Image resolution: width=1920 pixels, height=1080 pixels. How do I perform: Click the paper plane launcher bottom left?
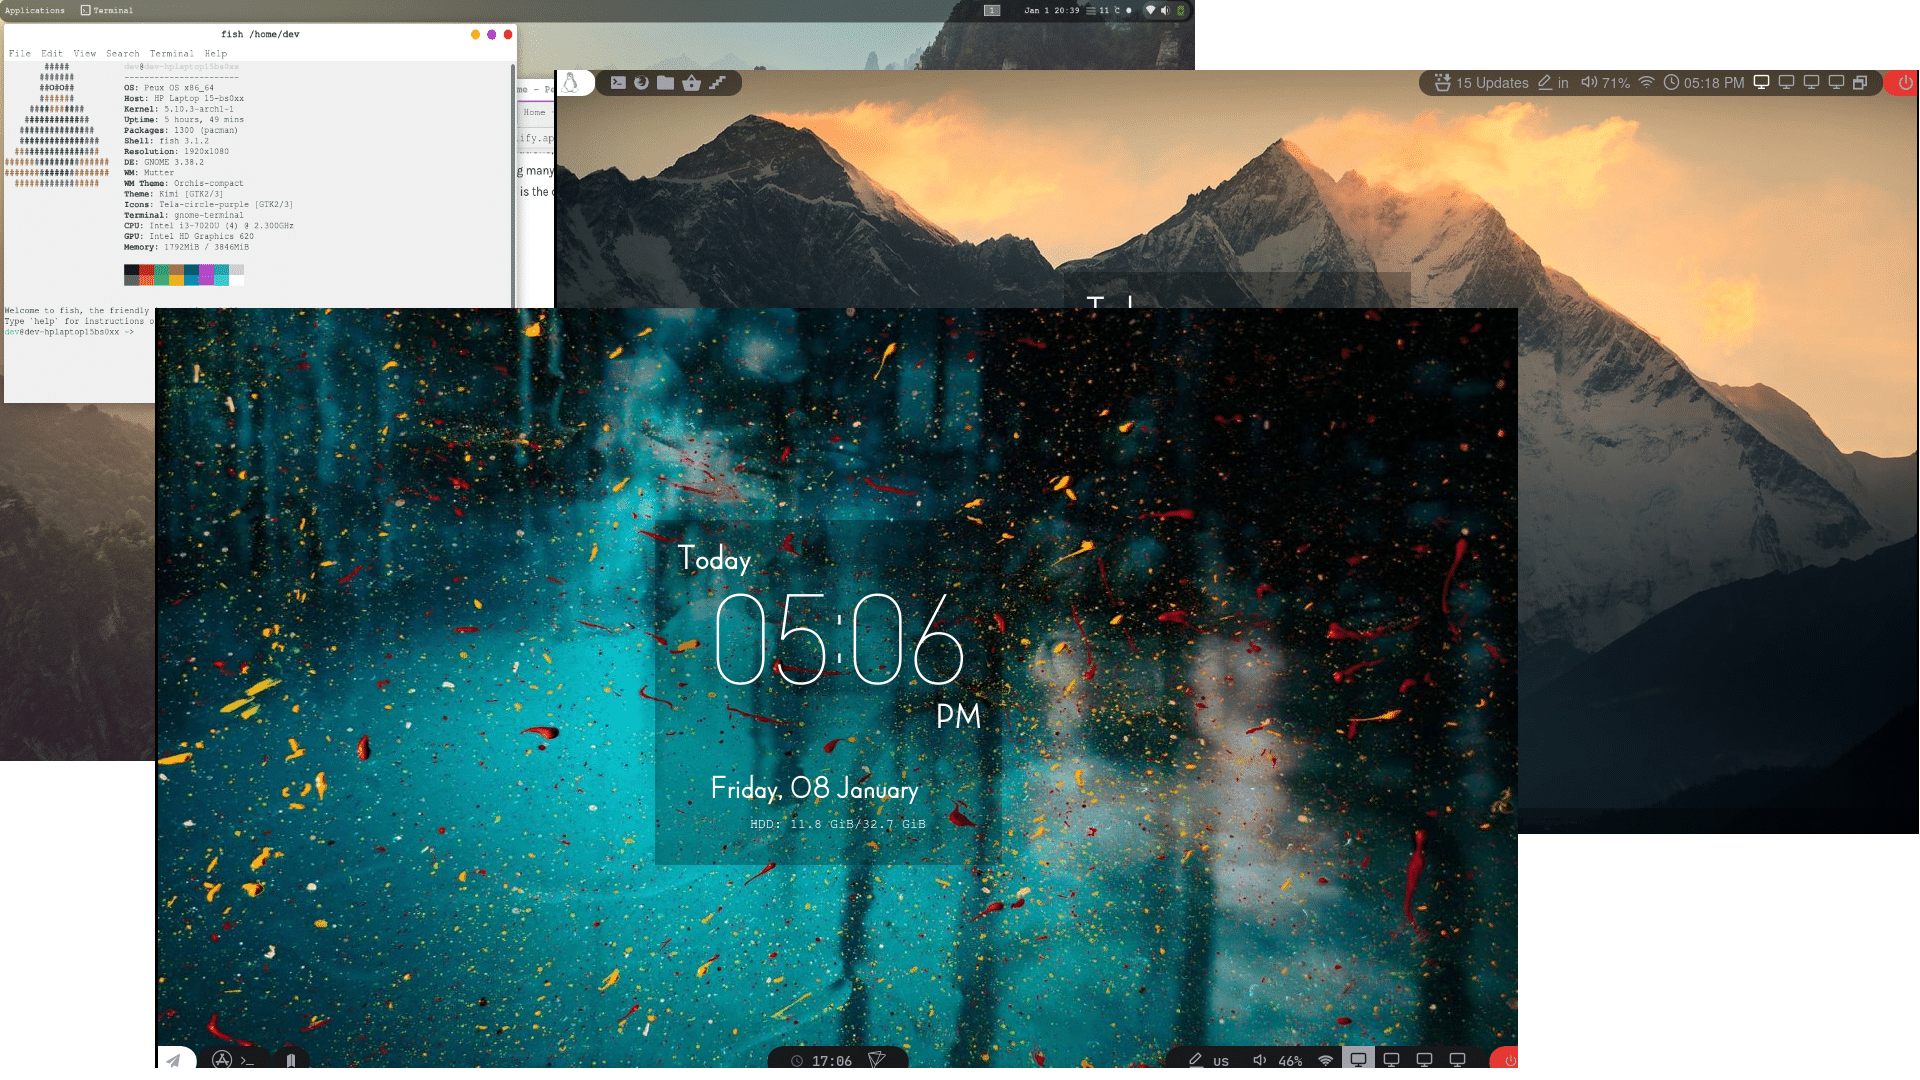tap(175, 1061)
